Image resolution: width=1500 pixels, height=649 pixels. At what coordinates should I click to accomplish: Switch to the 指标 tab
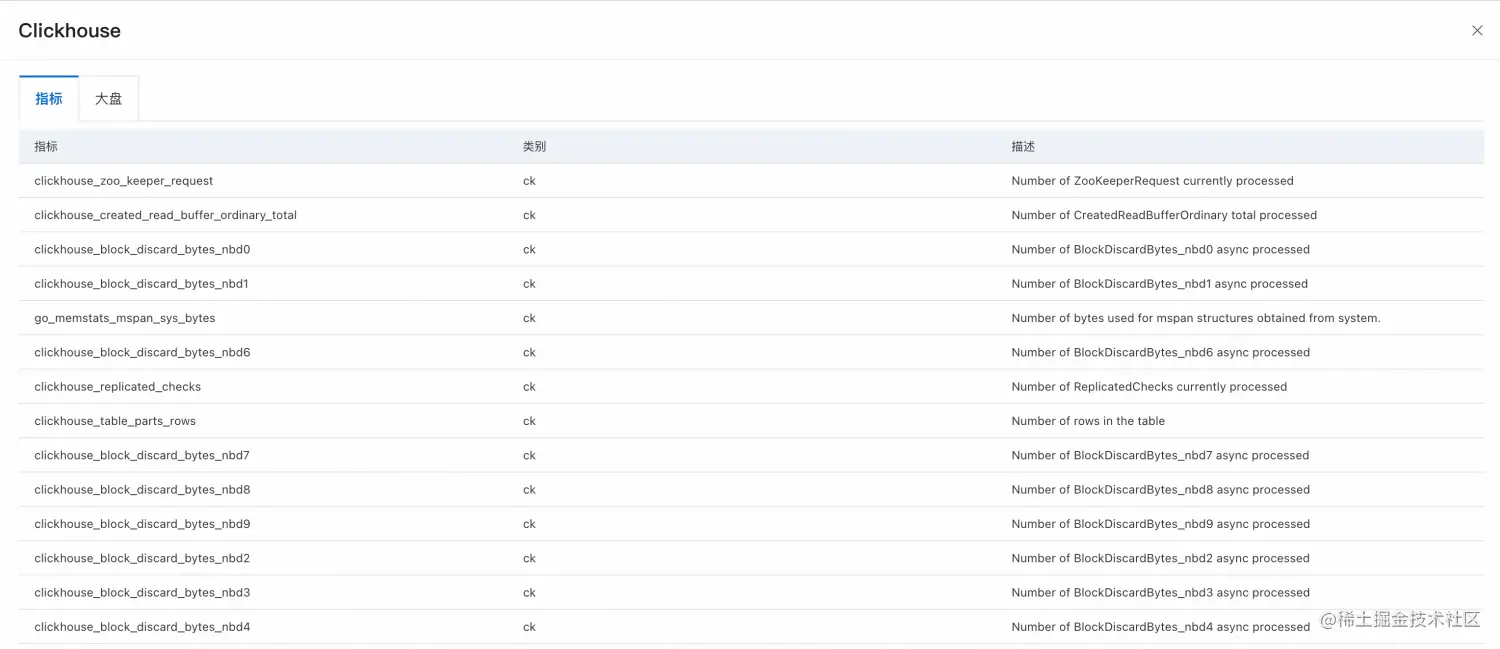(49, 98)
